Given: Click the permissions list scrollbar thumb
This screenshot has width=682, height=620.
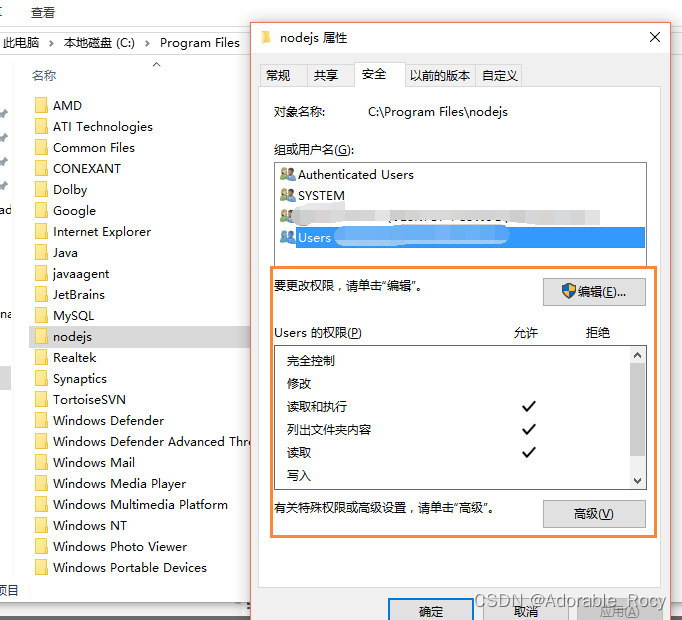Looking at the screenshot, I should click(x=638, y=409).
